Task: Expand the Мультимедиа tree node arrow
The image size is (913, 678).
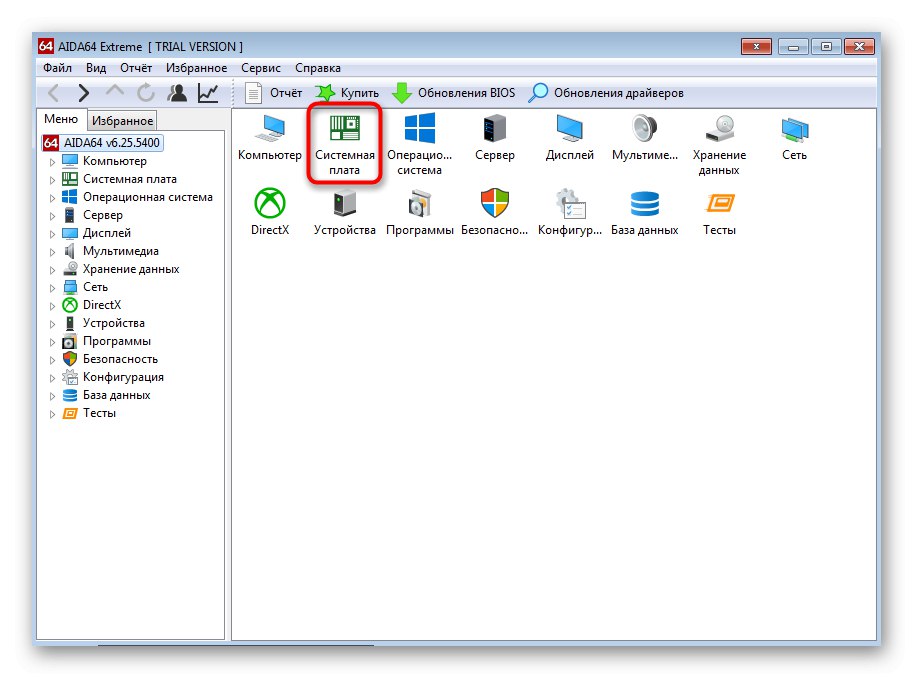Action: pyautogui.click(x=52, y=252)
